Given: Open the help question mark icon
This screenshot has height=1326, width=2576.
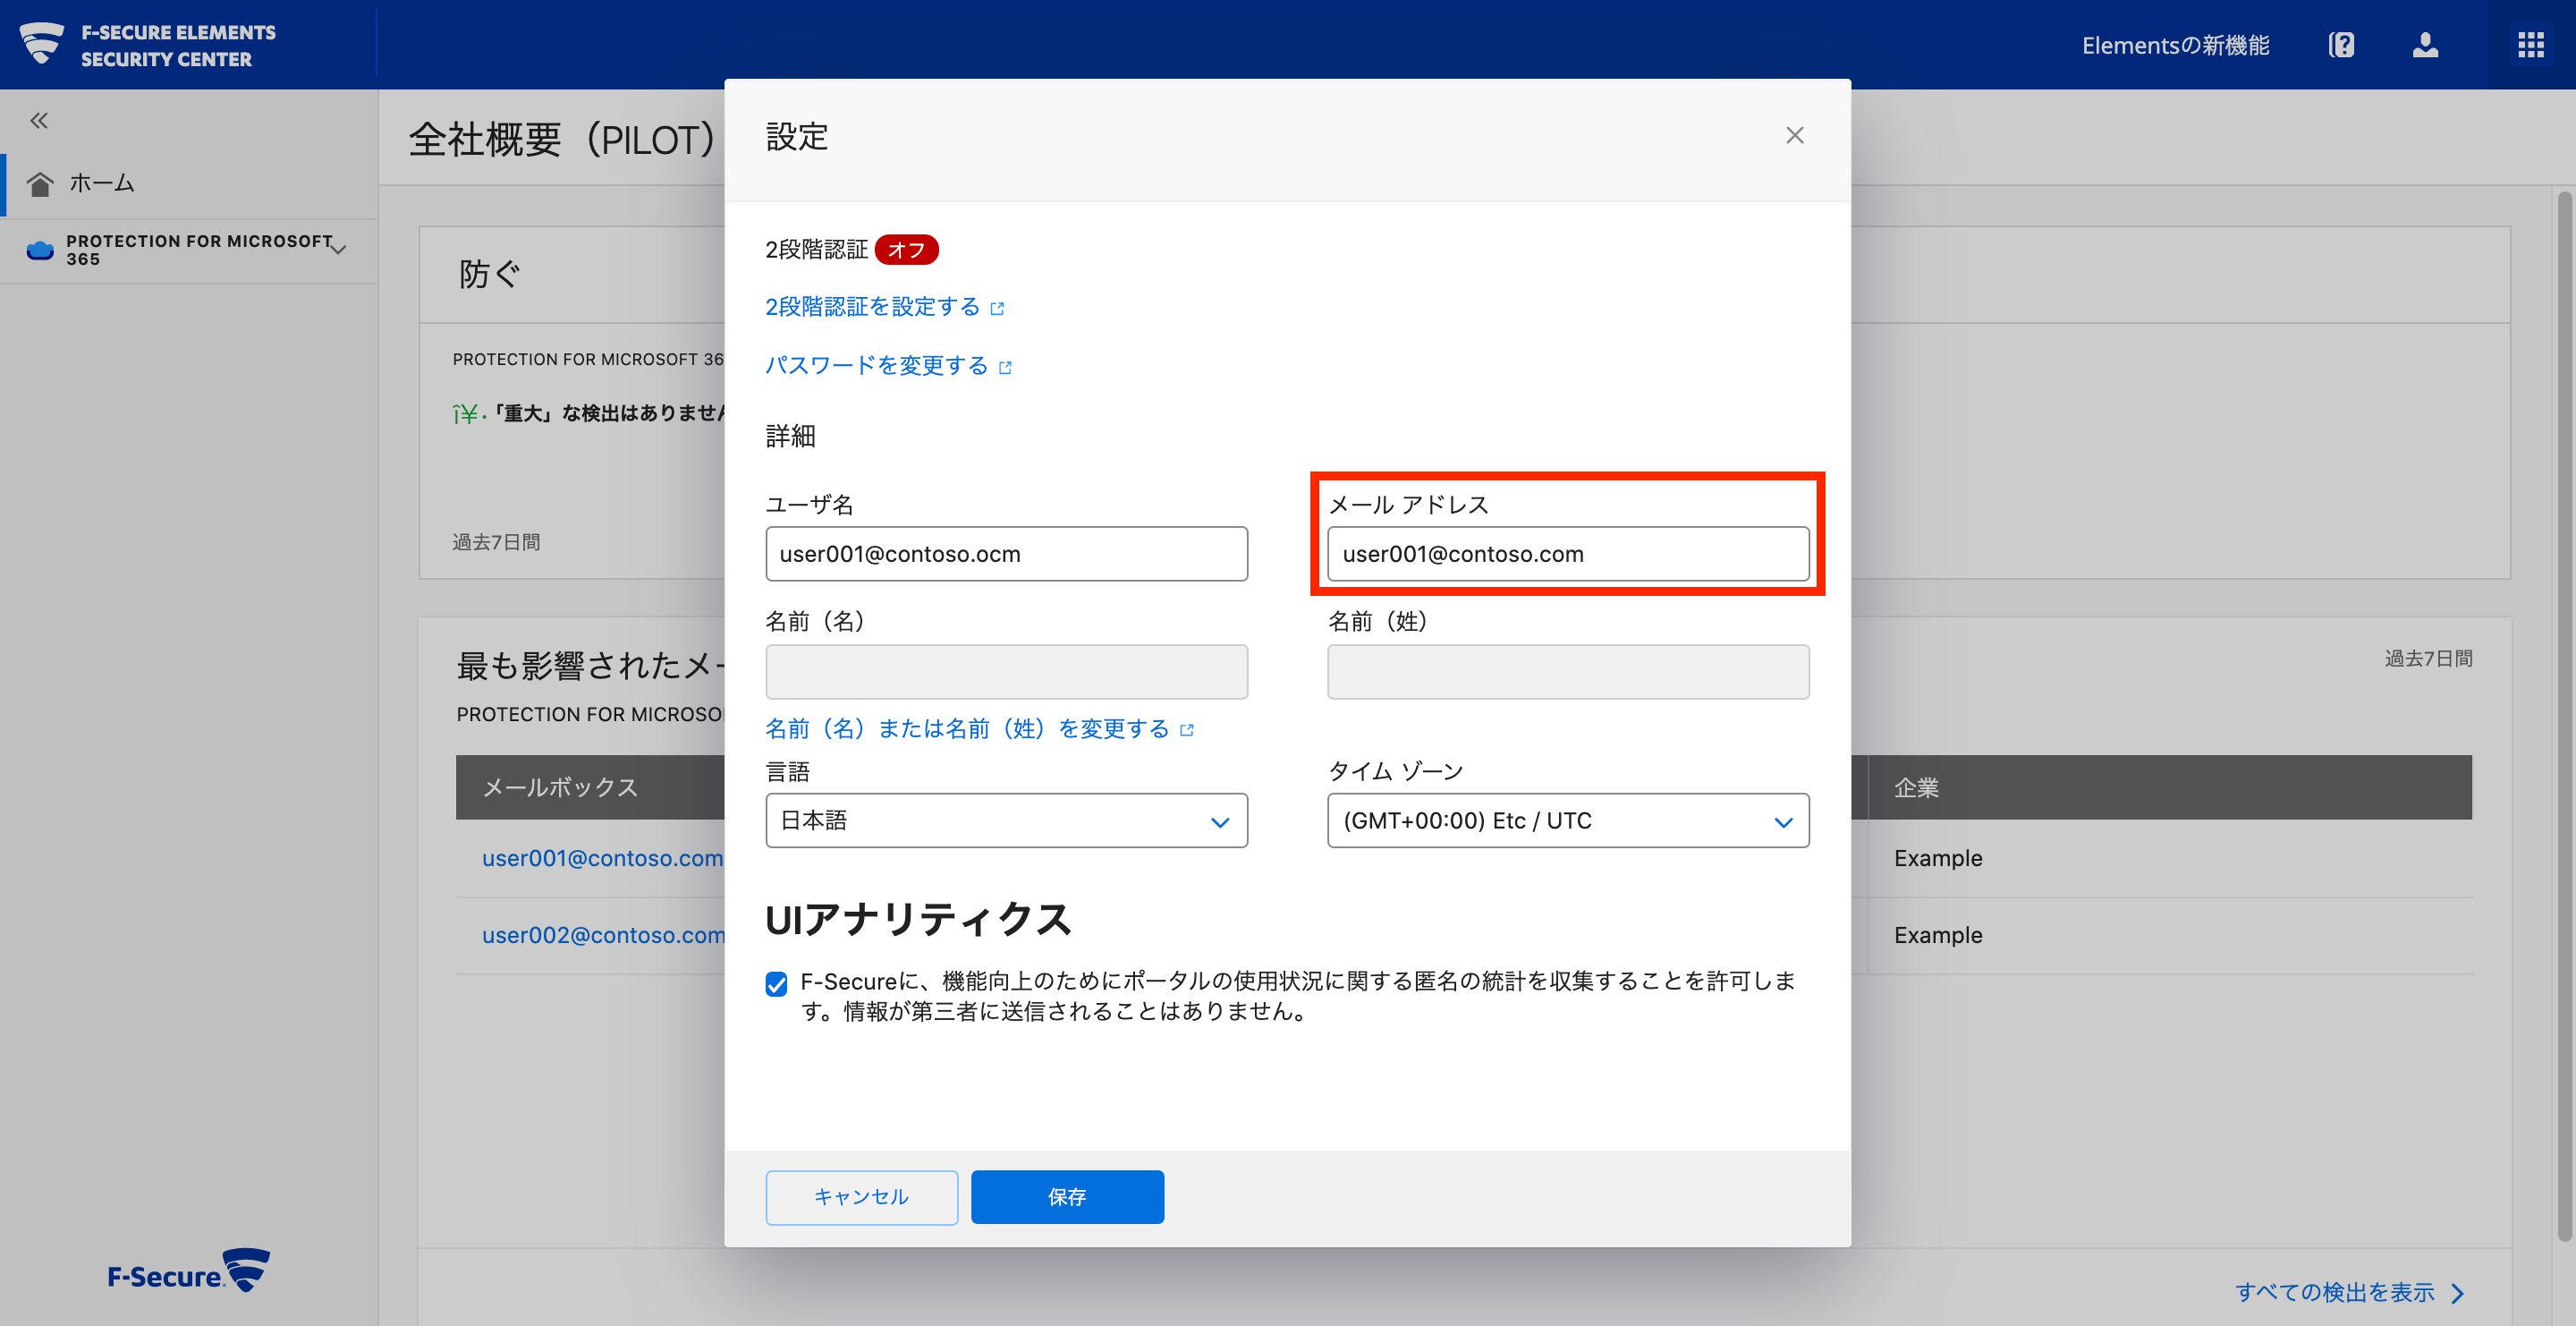Looking at the screenshot, I should [x=2341, y=45].
